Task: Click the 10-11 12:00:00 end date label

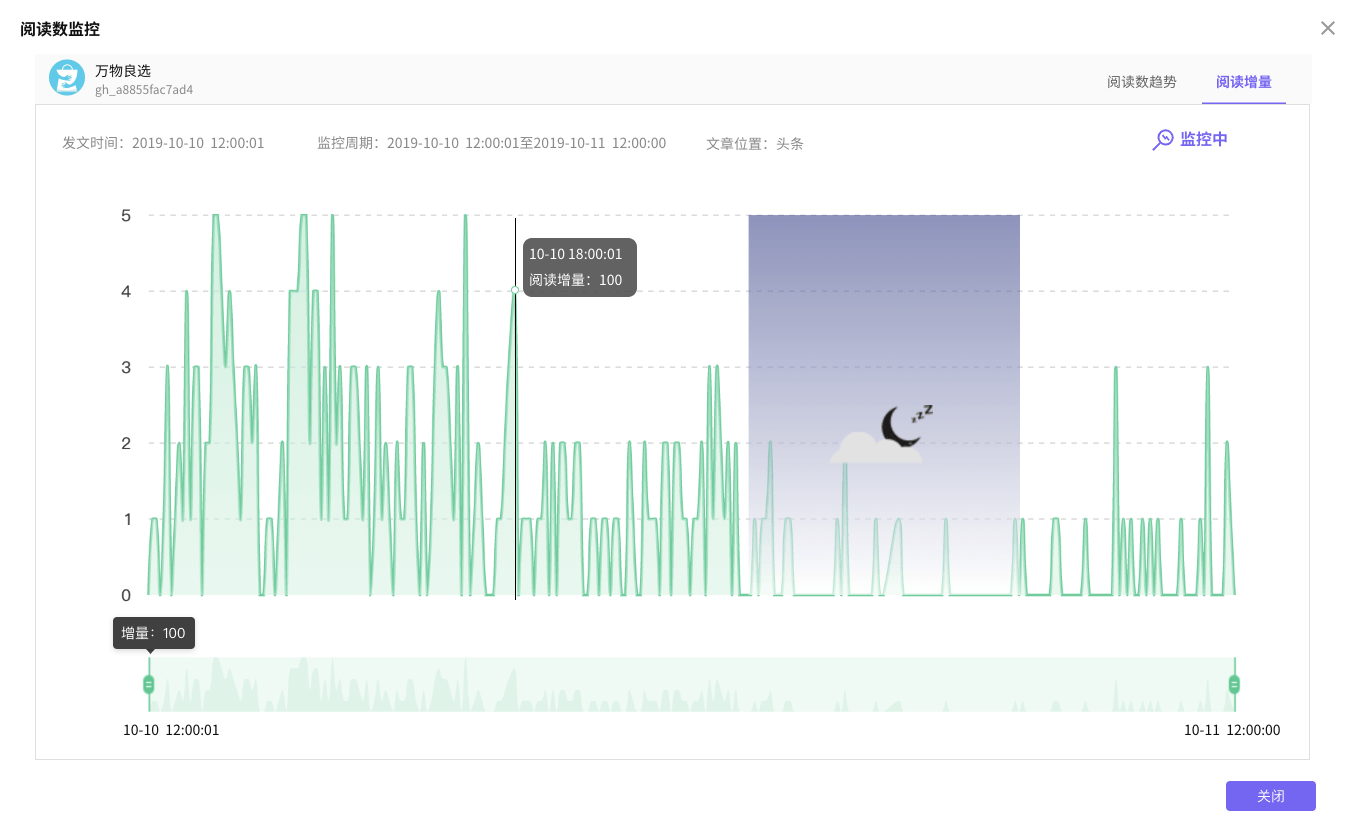Action: click(1232, 730)
